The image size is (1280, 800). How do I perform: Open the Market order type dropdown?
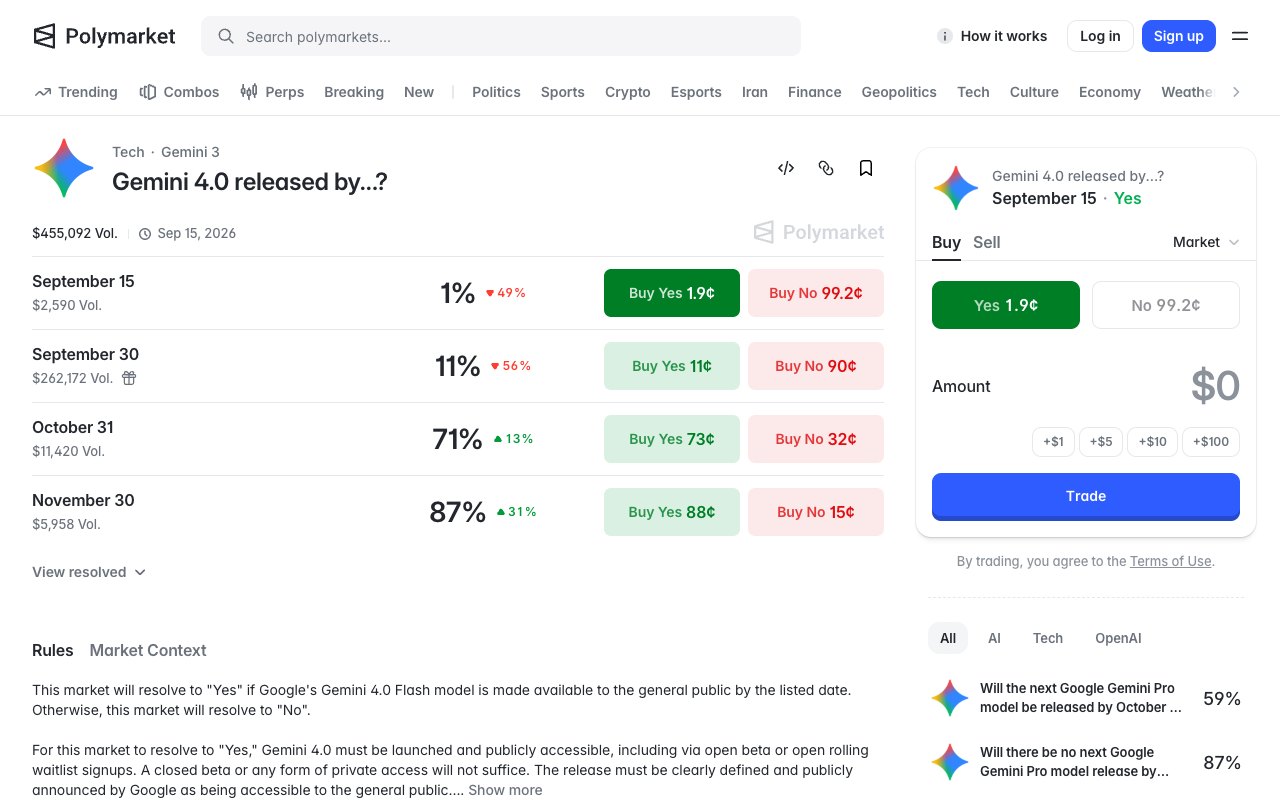click(x=1206, y=242)
